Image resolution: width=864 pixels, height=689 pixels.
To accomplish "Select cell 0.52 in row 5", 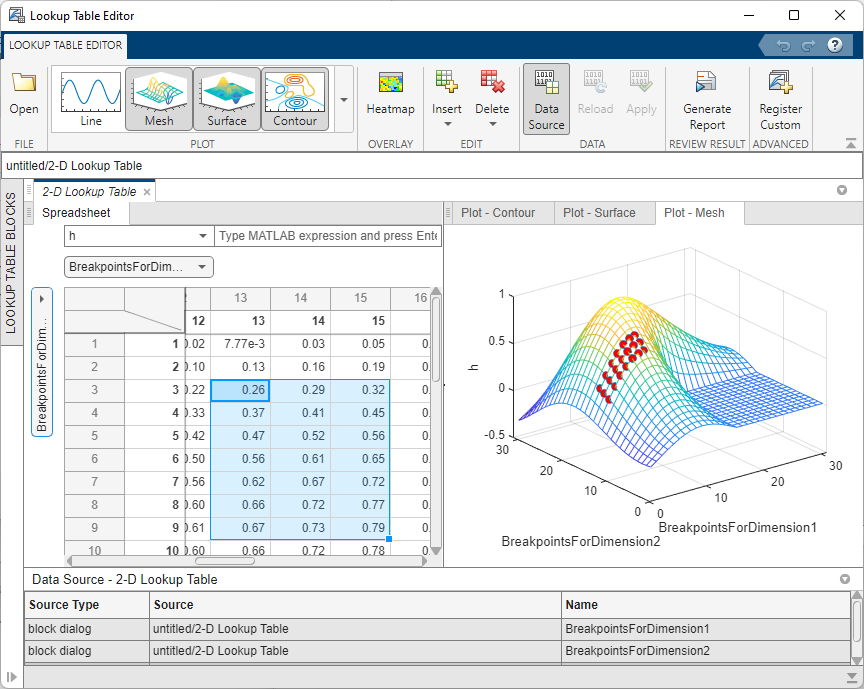I will click(300, 436).
